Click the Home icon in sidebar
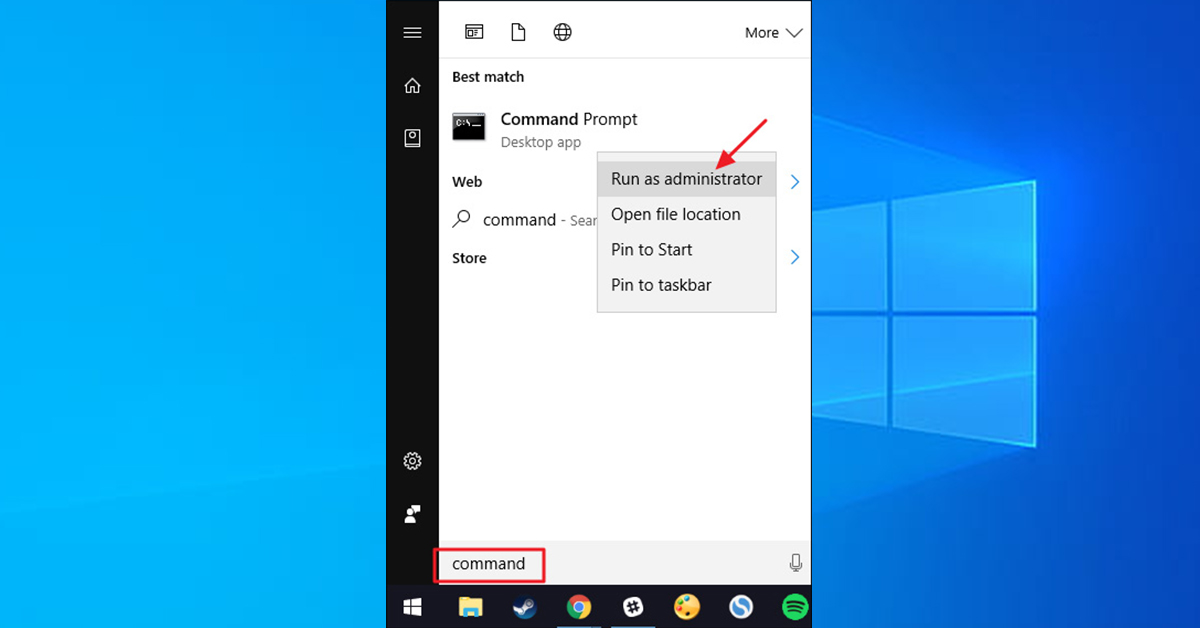Image resolution: width=1200 pixels, height=628 pixels. click(x=412, y=86)
